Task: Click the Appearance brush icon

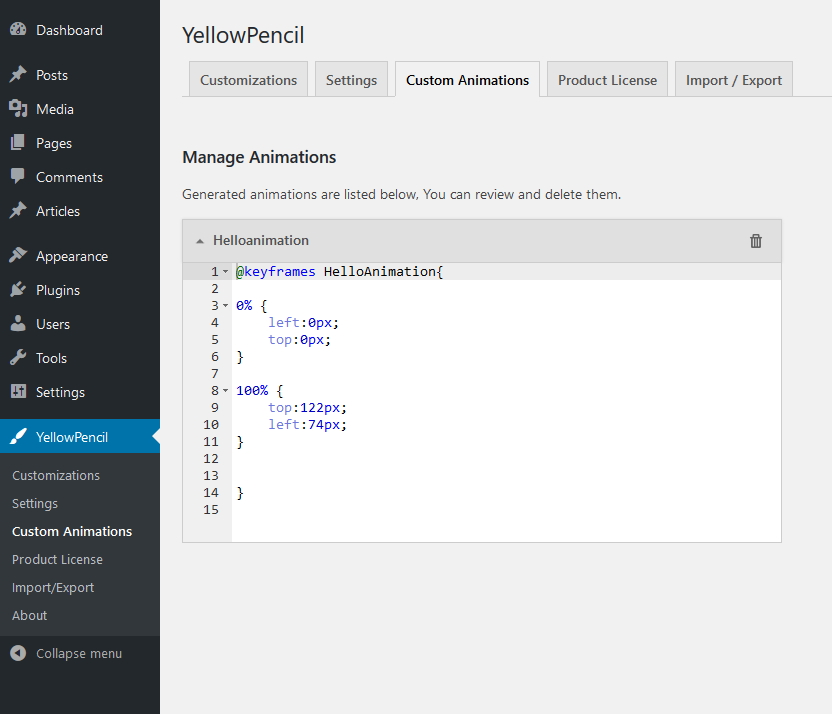Action: point(18,255)
